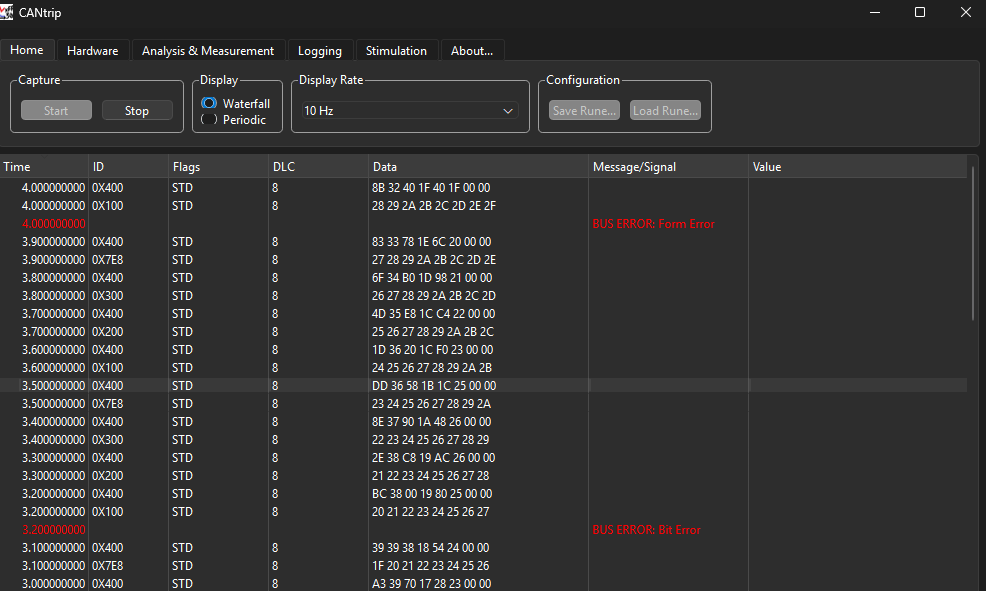Image resolution: width=986 pixels, height=591 pixels.
Task: Click data cell 25 26 27 28 29 2A 2B 2C
Action: pyautogui.click(x=433, y=331)
